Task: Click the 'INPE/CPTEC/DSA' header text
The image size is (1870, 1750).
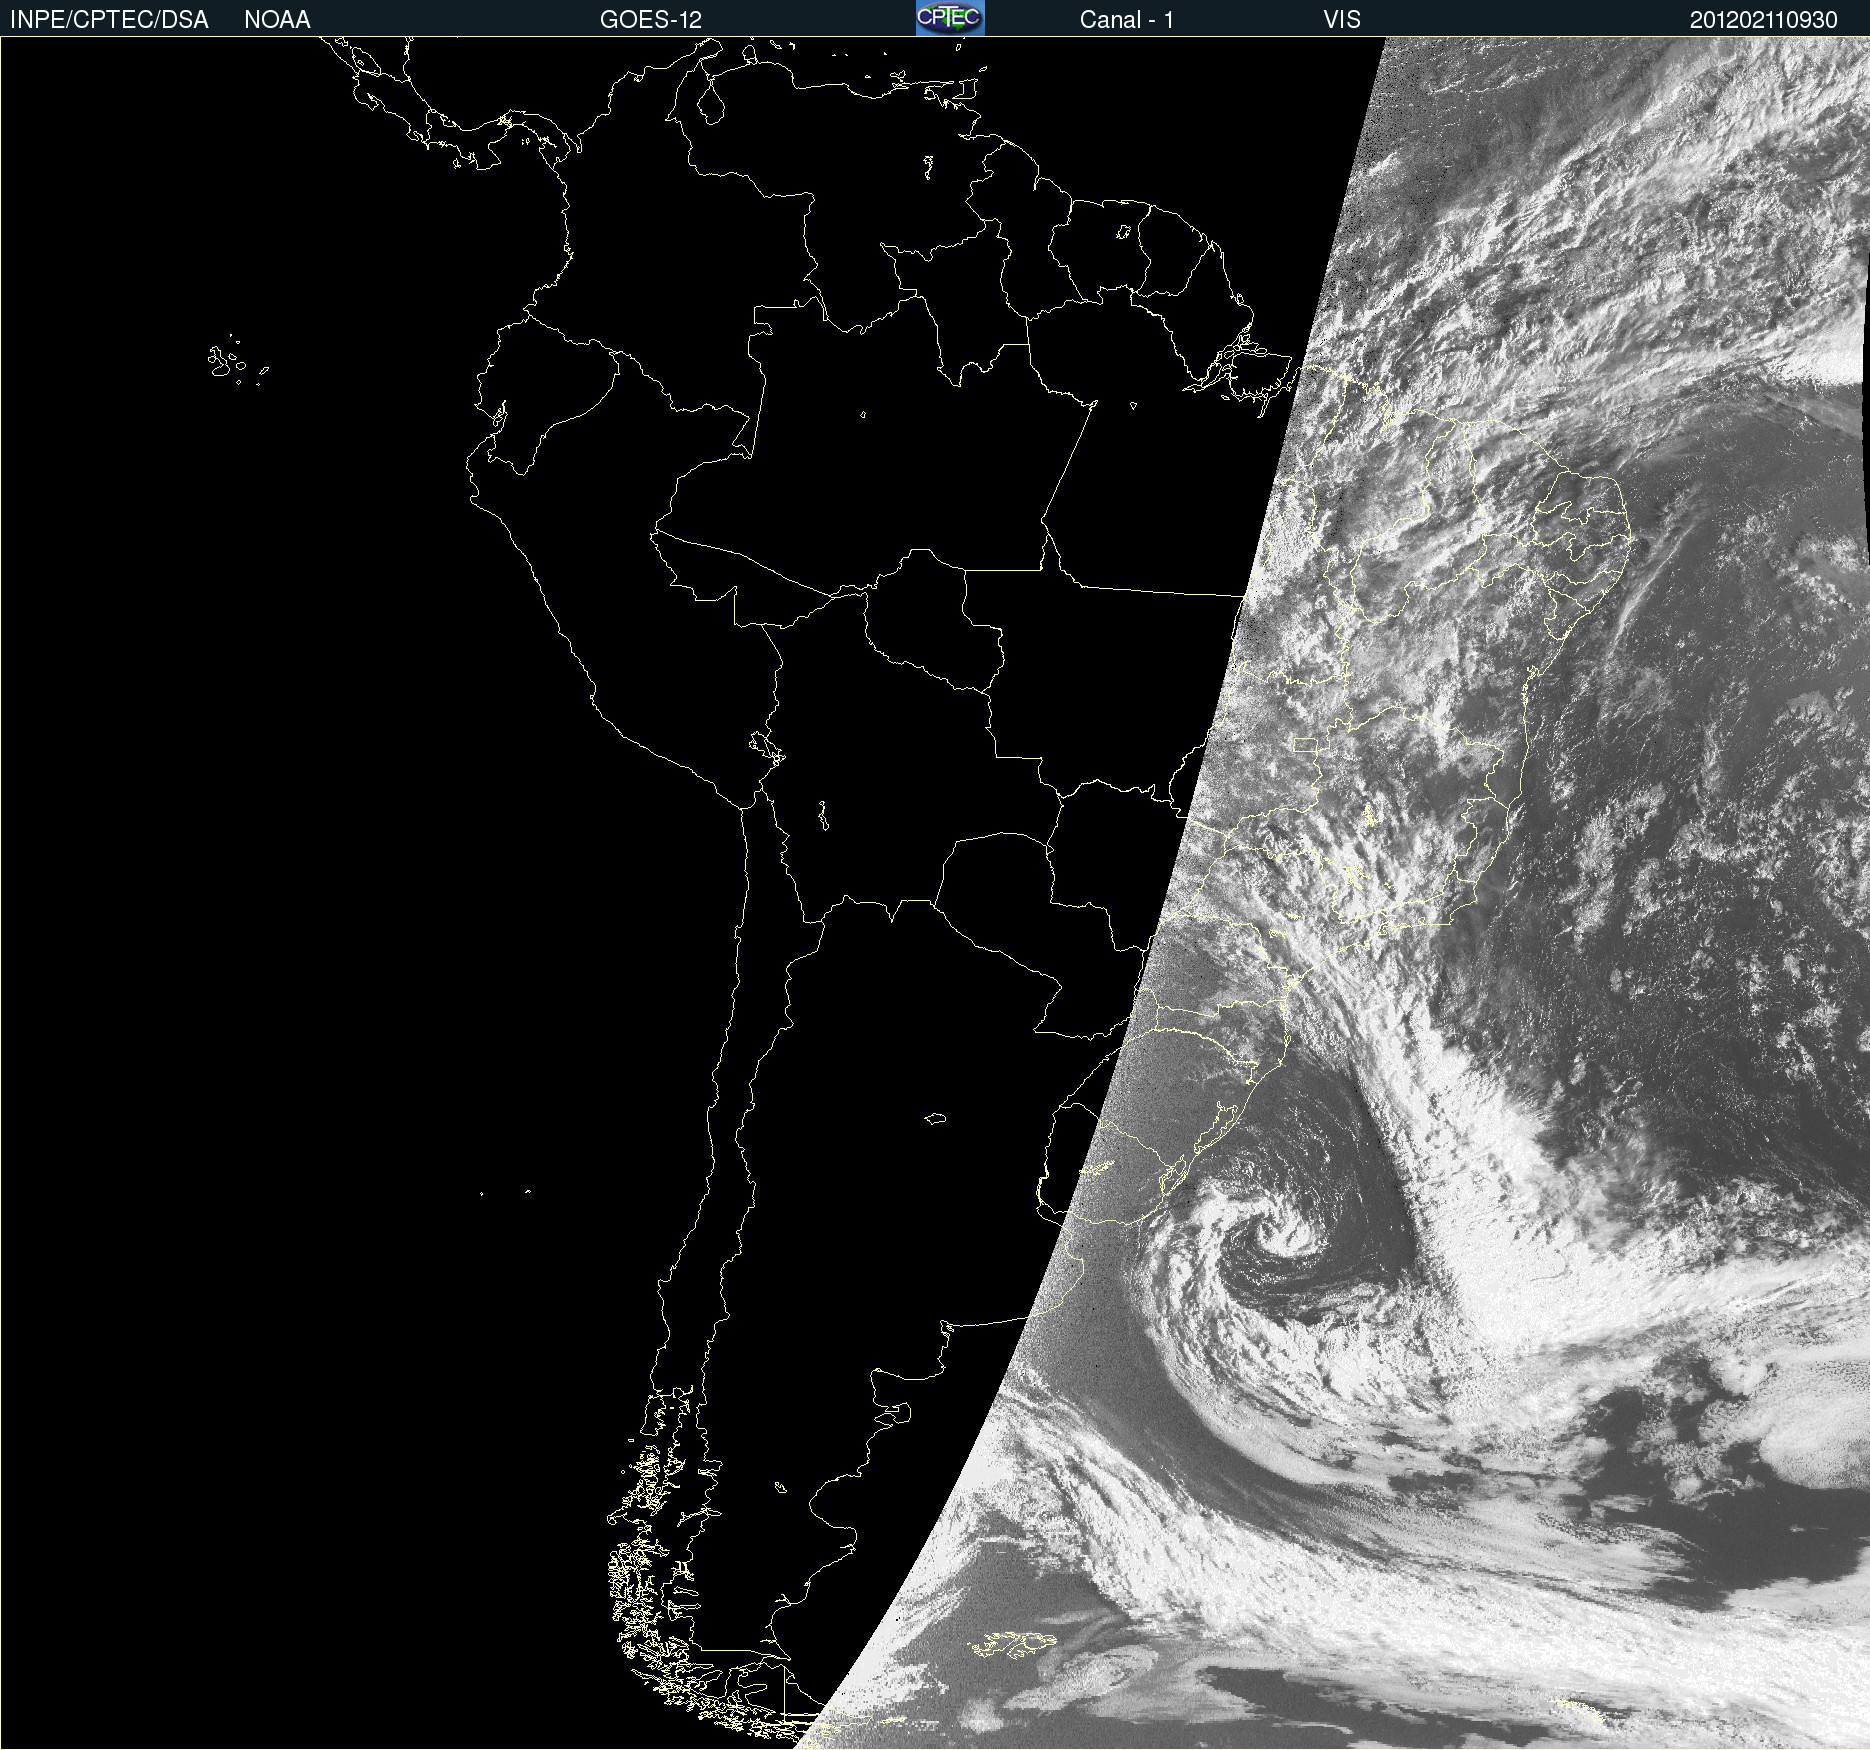Action: [109, 20]
